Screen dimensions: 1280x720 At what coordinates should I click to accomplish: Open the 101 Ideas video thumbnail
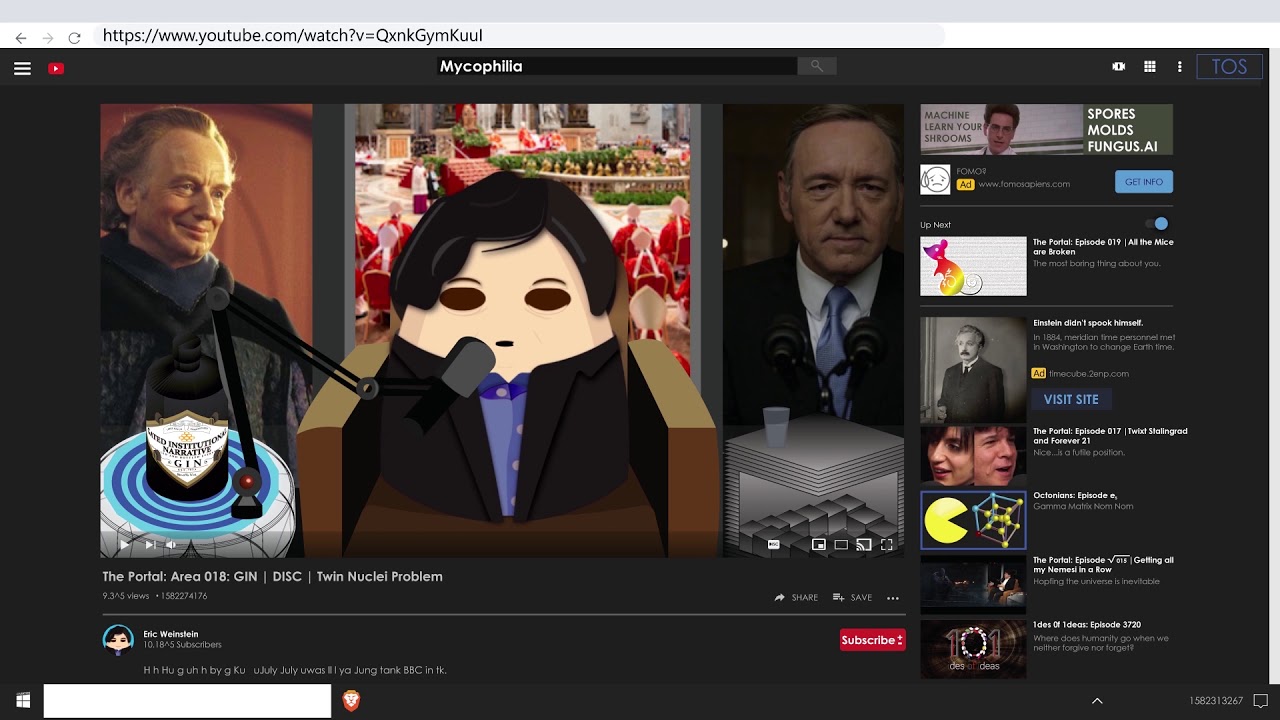[973, 649]
